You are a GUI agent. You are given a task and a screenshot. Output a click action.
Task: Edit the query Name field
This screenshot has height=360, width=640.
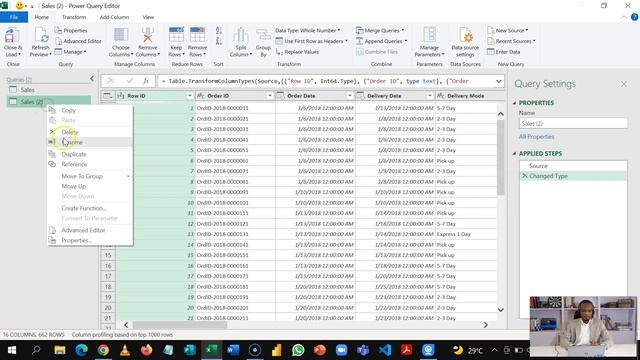tap(573, 123)
